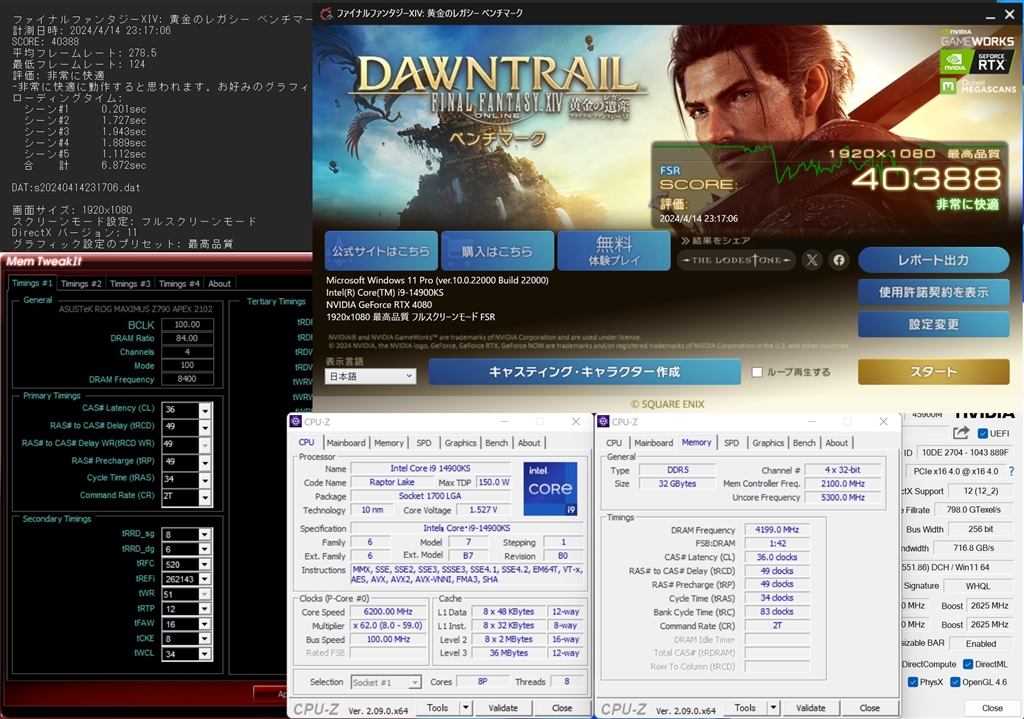This screenshot has width=1024, height=719.
Task: Click the tREFI value field showing 262143
Action: [180, 577]
